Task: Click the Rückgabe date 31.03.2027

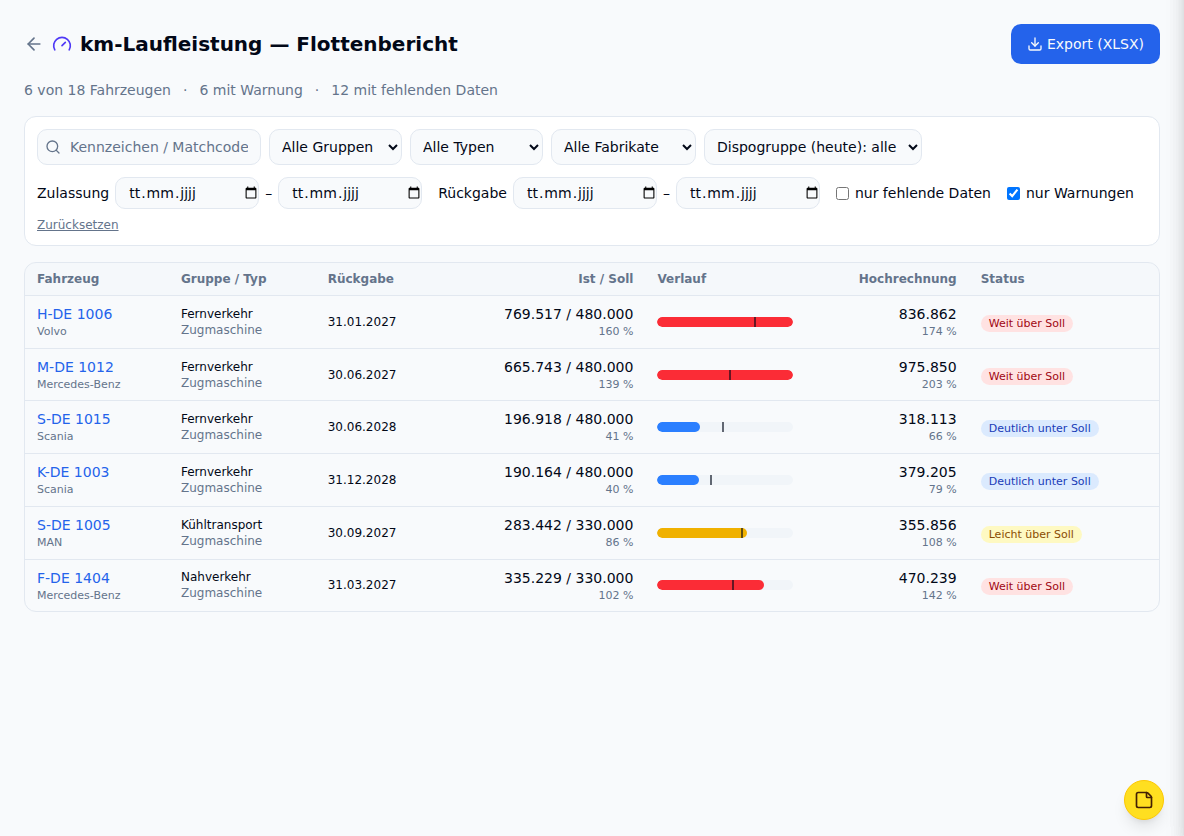Action: [x=362, y=585]
